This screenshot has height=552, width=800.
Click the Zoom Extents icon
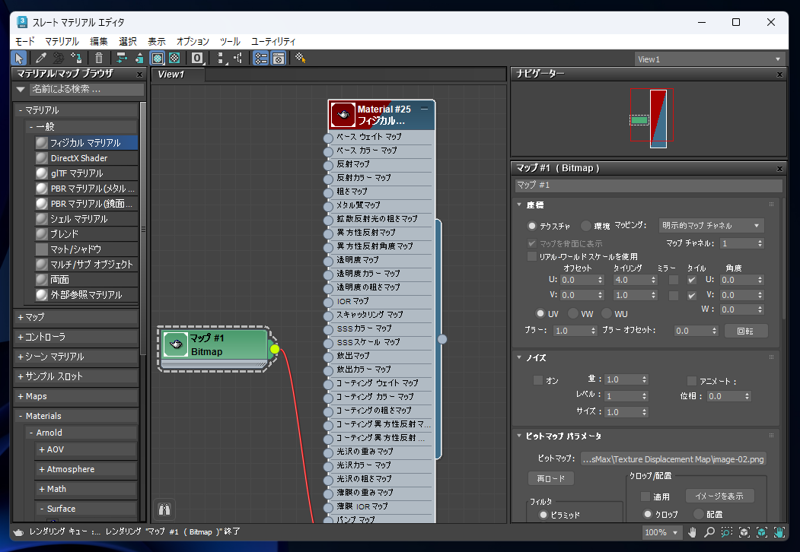pos(744,532)
